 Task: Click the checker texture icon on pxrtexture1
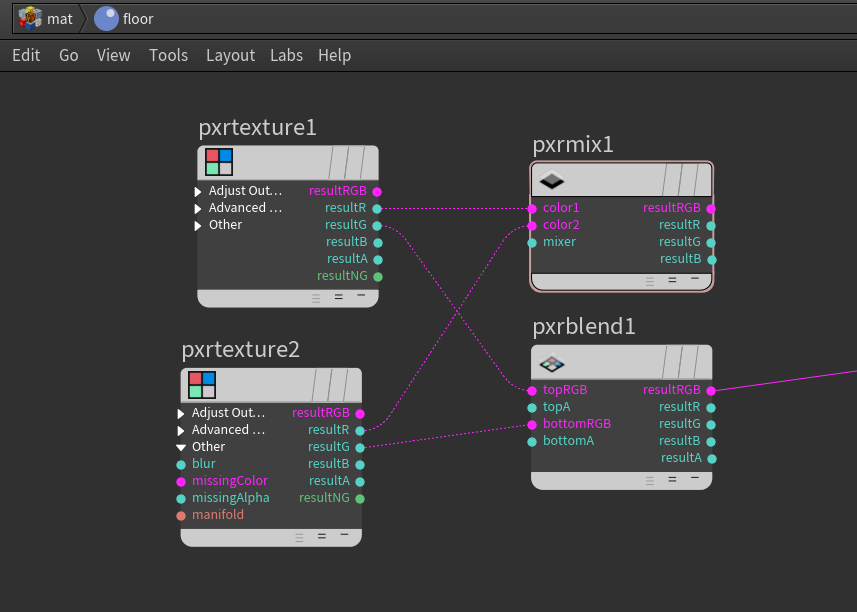[x=219, y=160]
